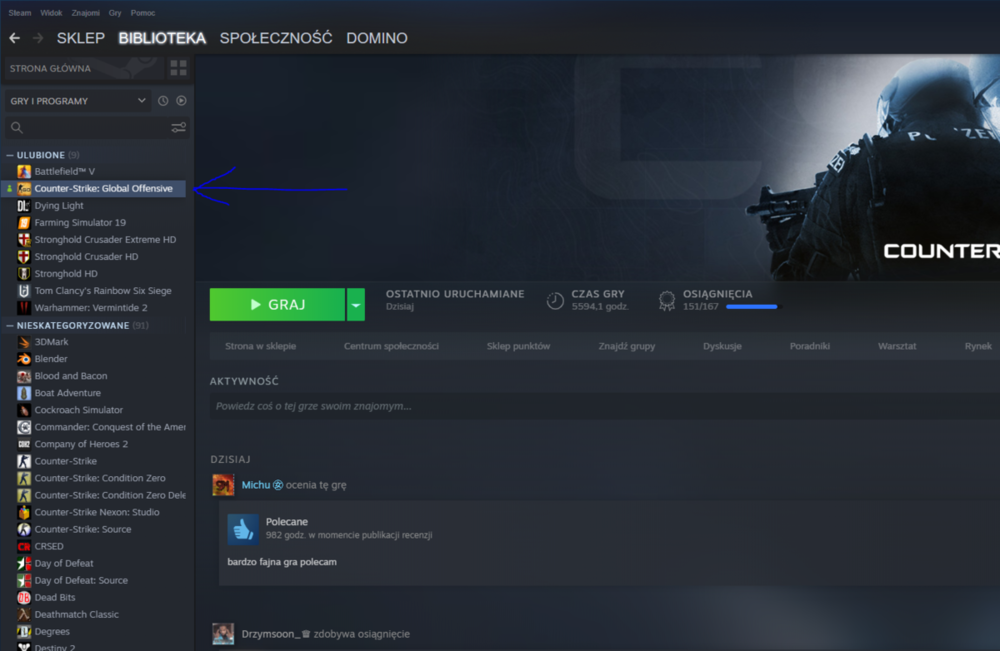
Task: Go to the BIBLIOTEKA tab
Action: tap(162, 38)
